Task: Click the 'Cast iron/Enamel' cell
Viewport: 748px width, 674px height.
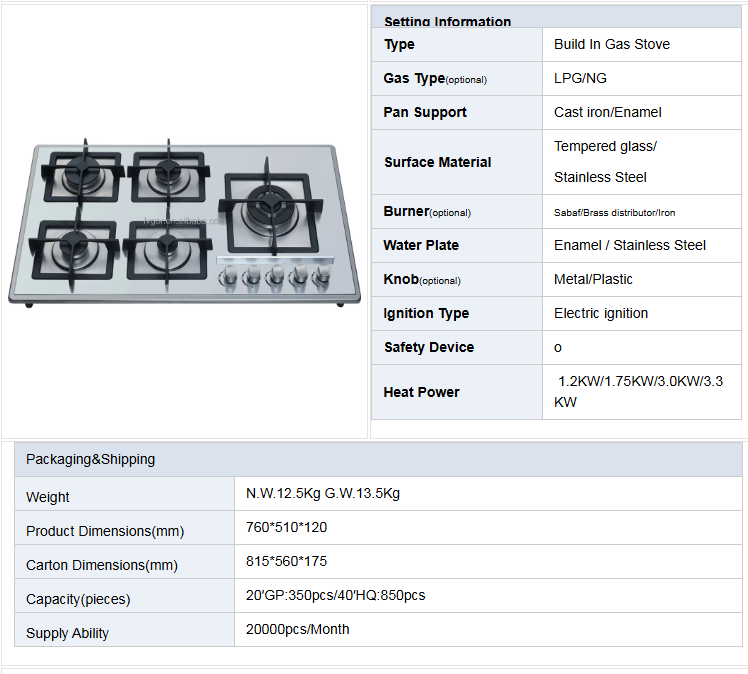Action: point(607,112)
